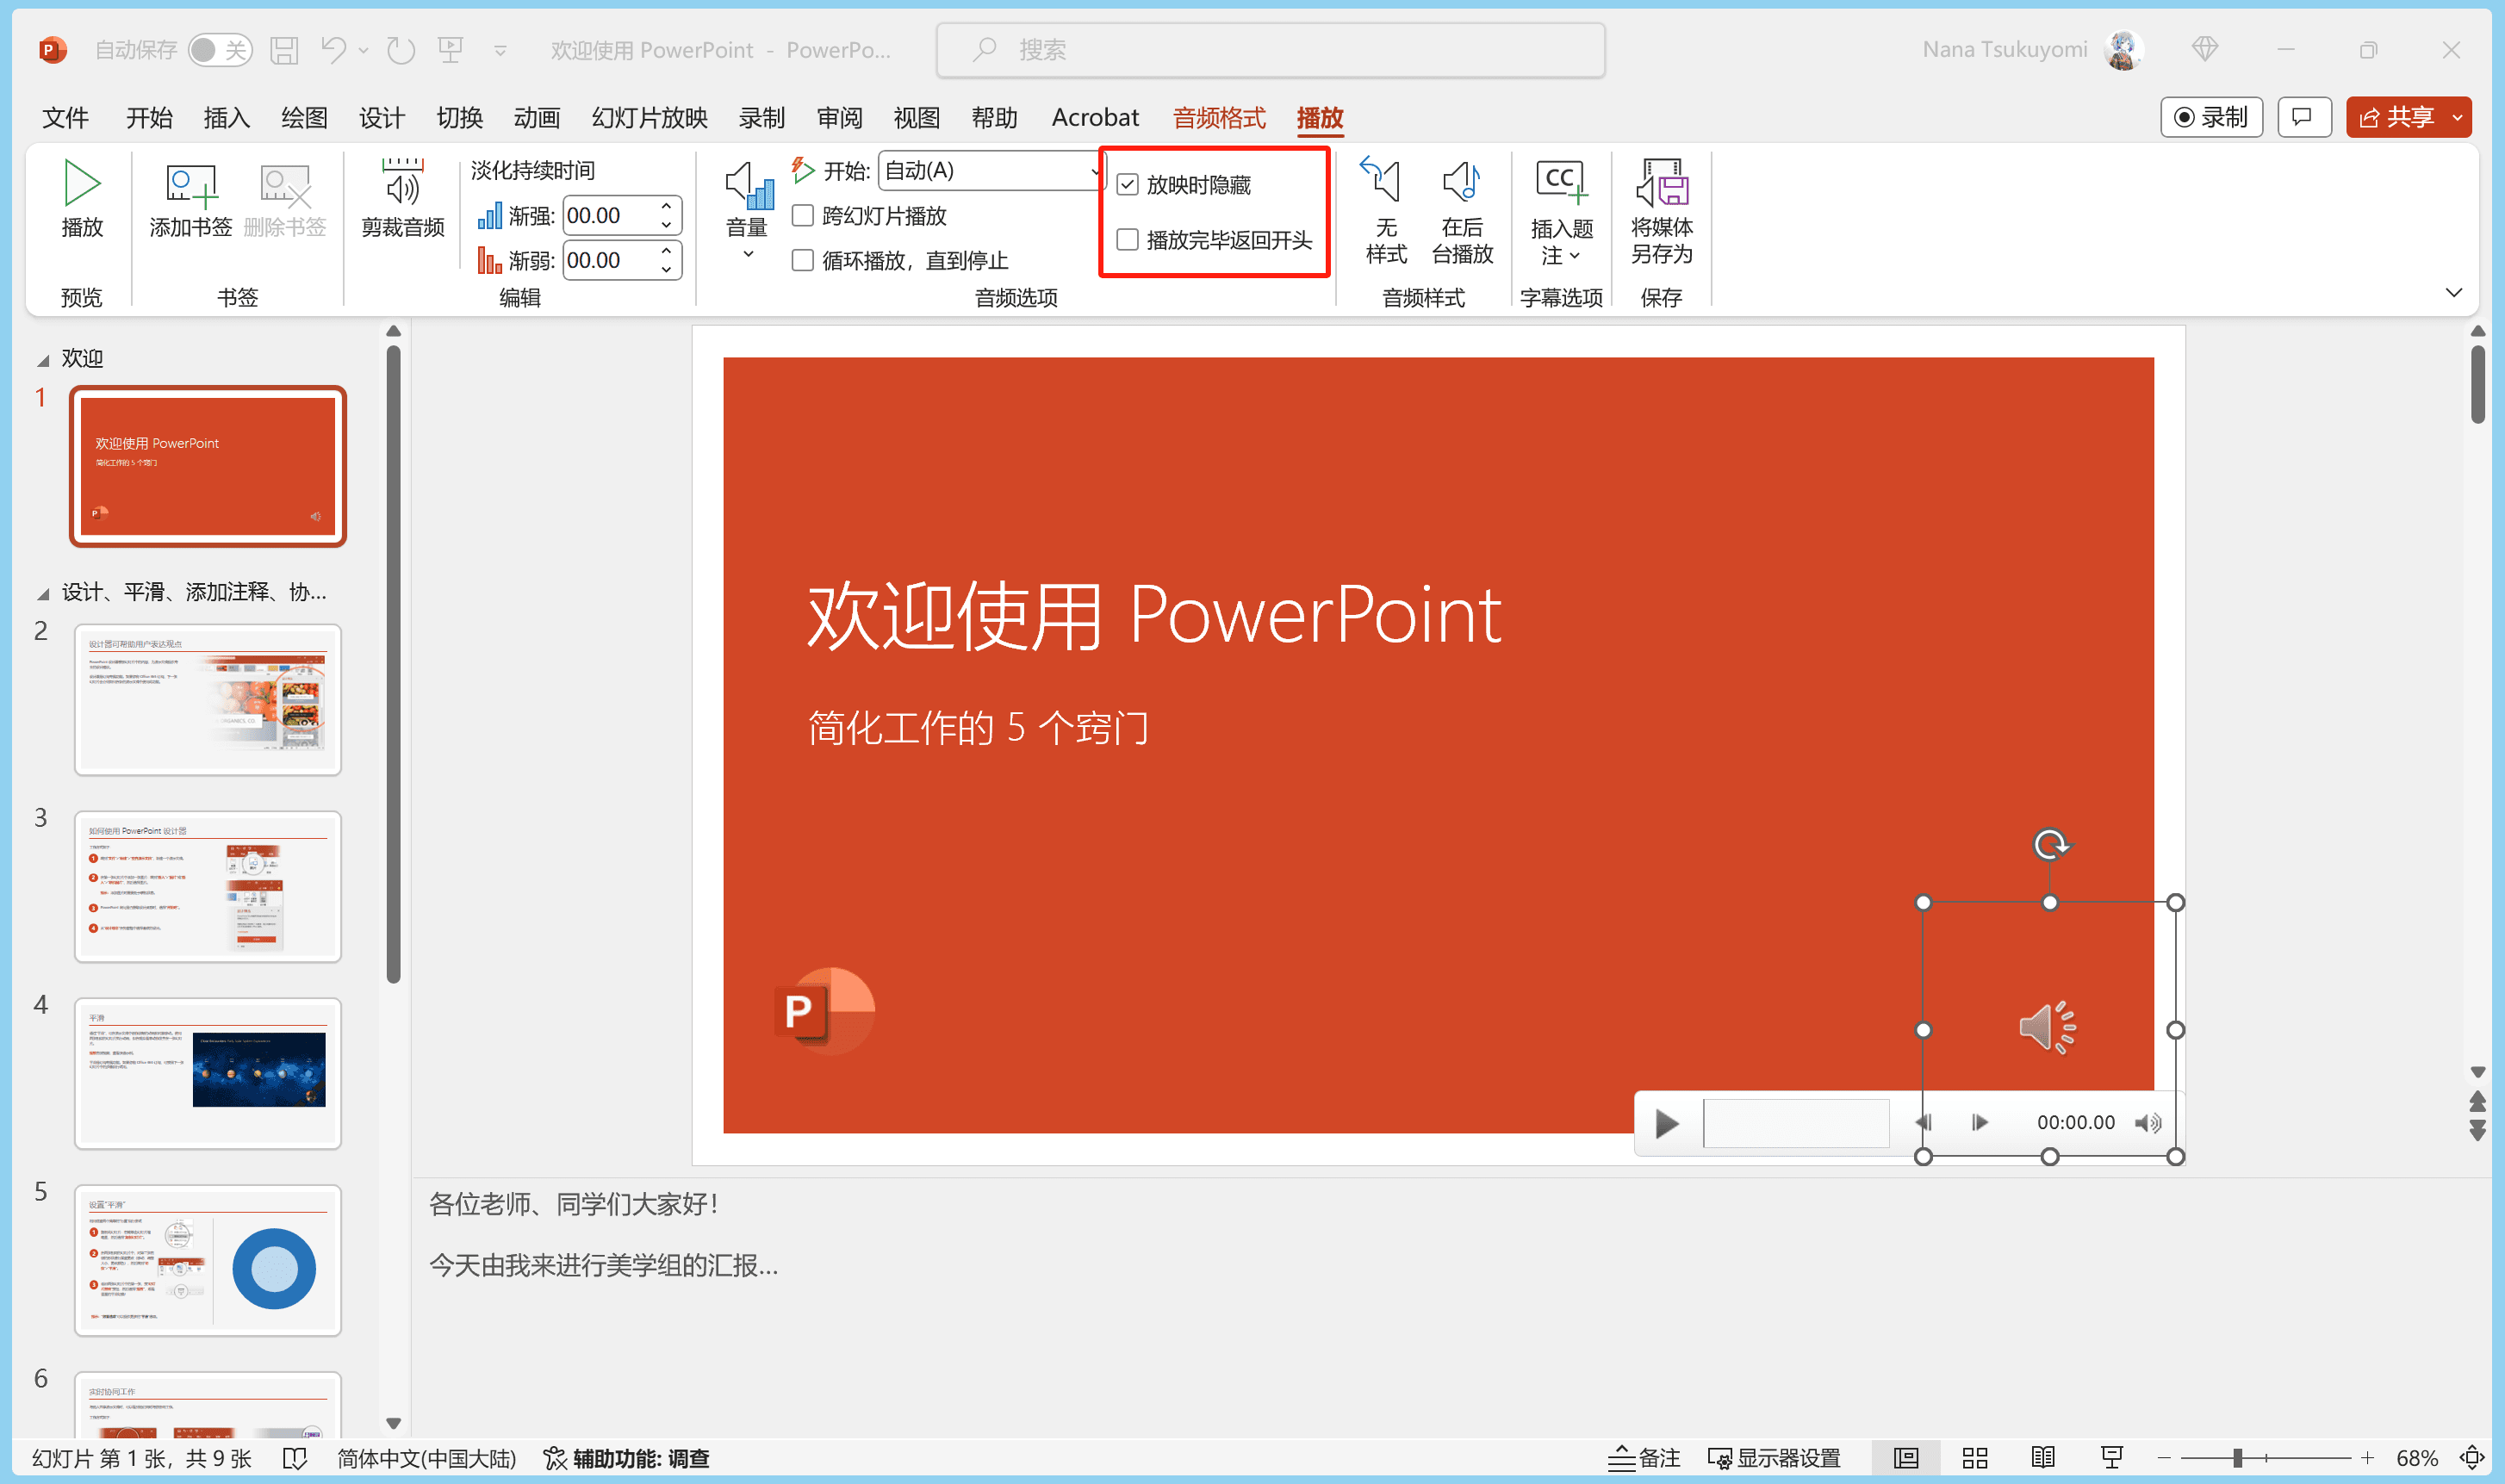This screenshot has height=1484, width=2505.
Task: Open the Animations (动画) tab
Action: tap(536, 118)
